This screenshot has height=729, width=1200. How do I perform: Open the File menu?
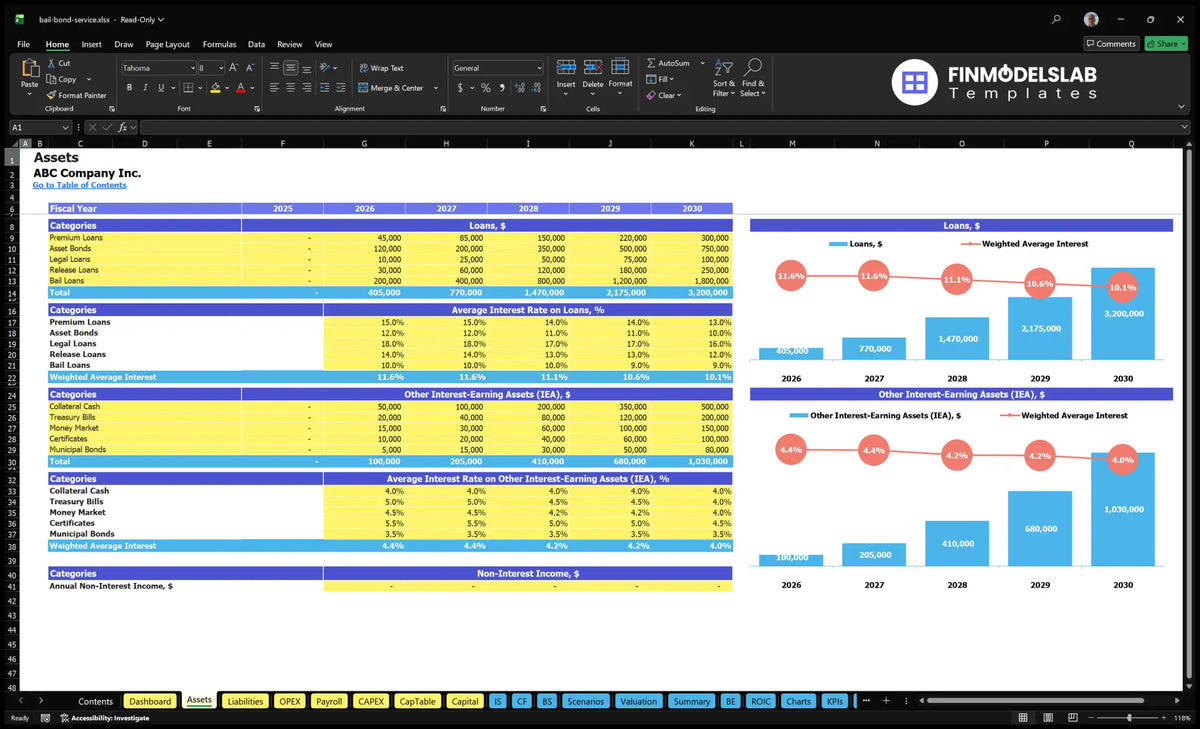pos(23,44)
